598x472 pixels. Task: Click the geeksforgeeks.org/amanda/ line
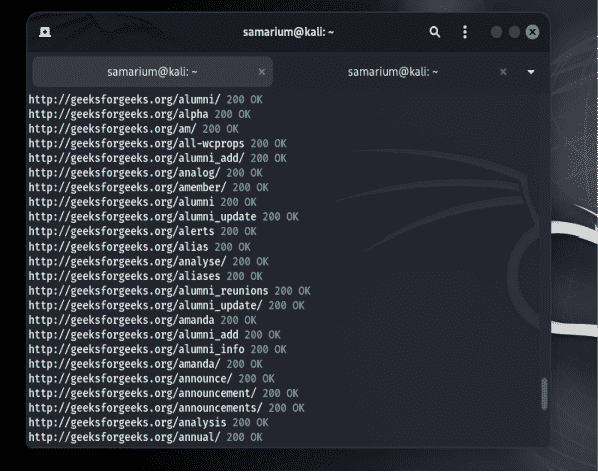[145, 364]
